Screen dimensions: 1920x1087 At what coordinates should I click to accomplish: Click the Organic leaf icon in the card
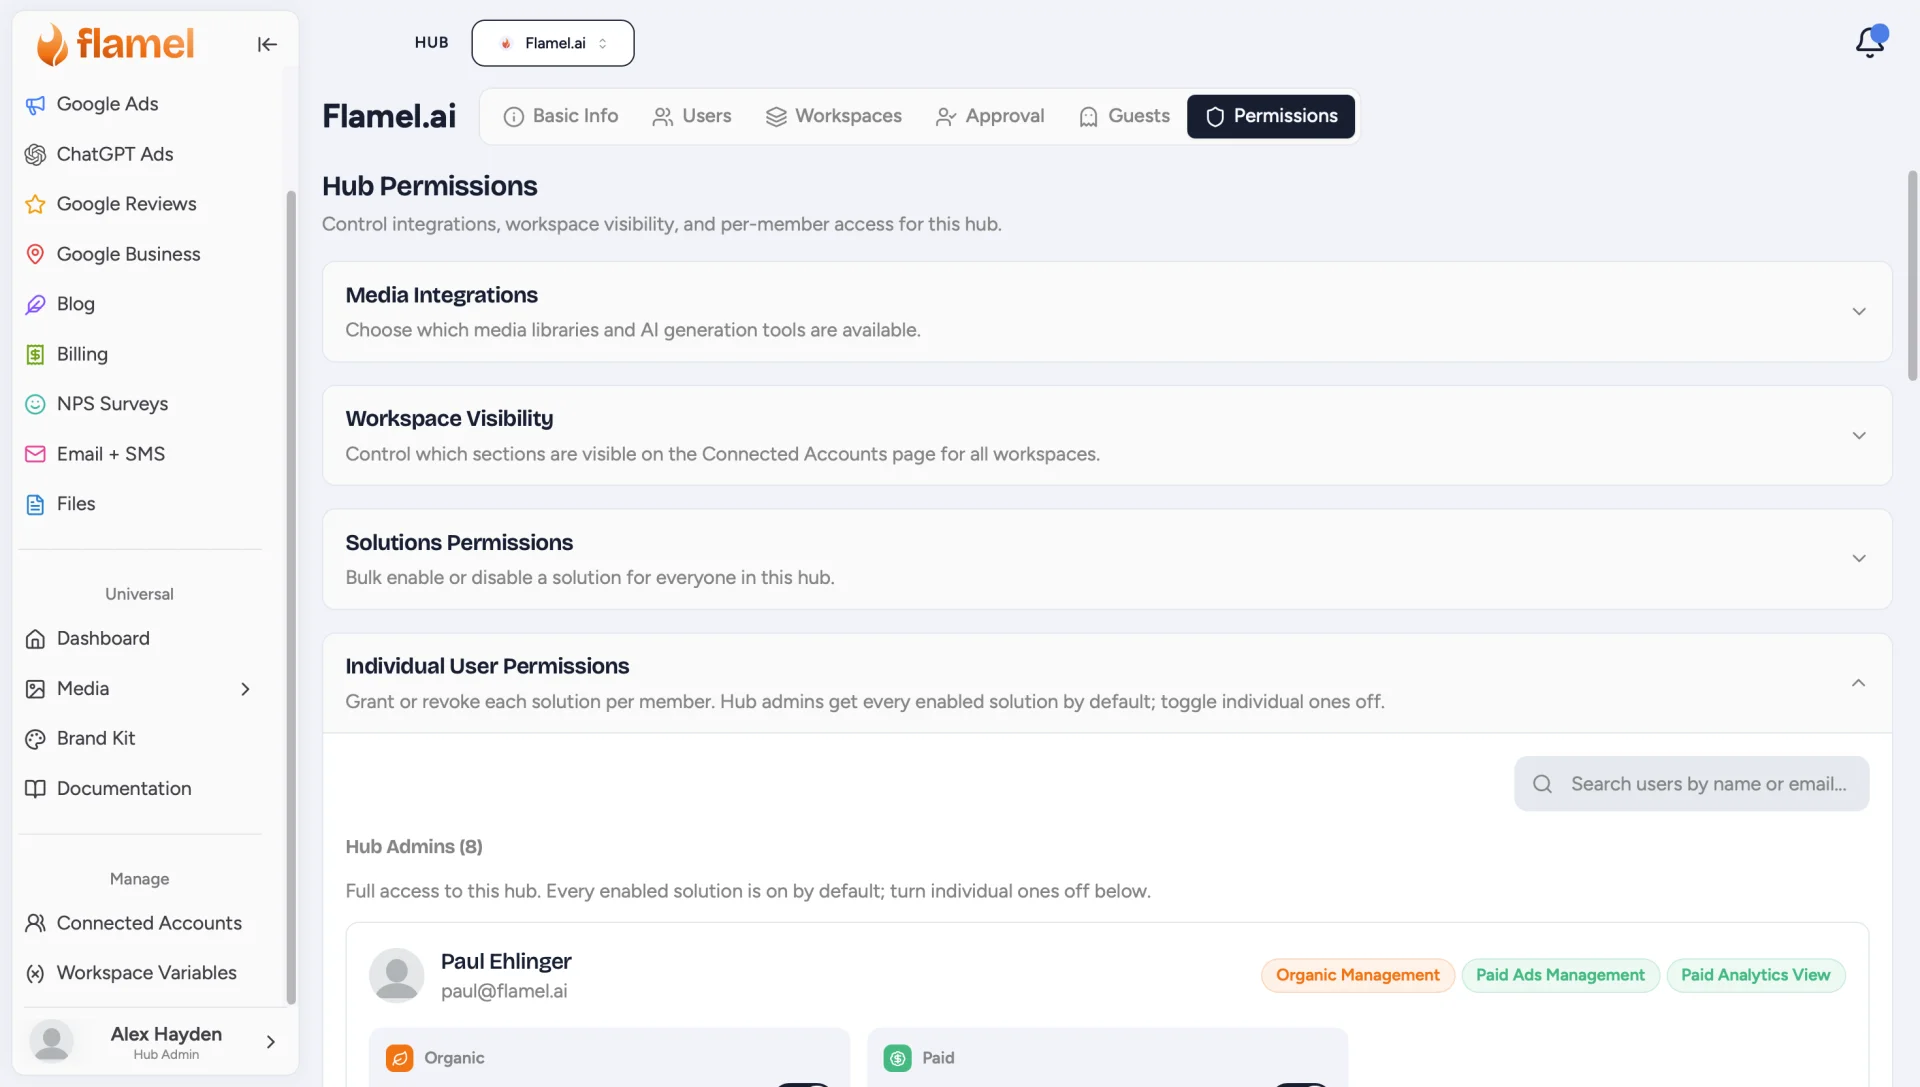399,1058
